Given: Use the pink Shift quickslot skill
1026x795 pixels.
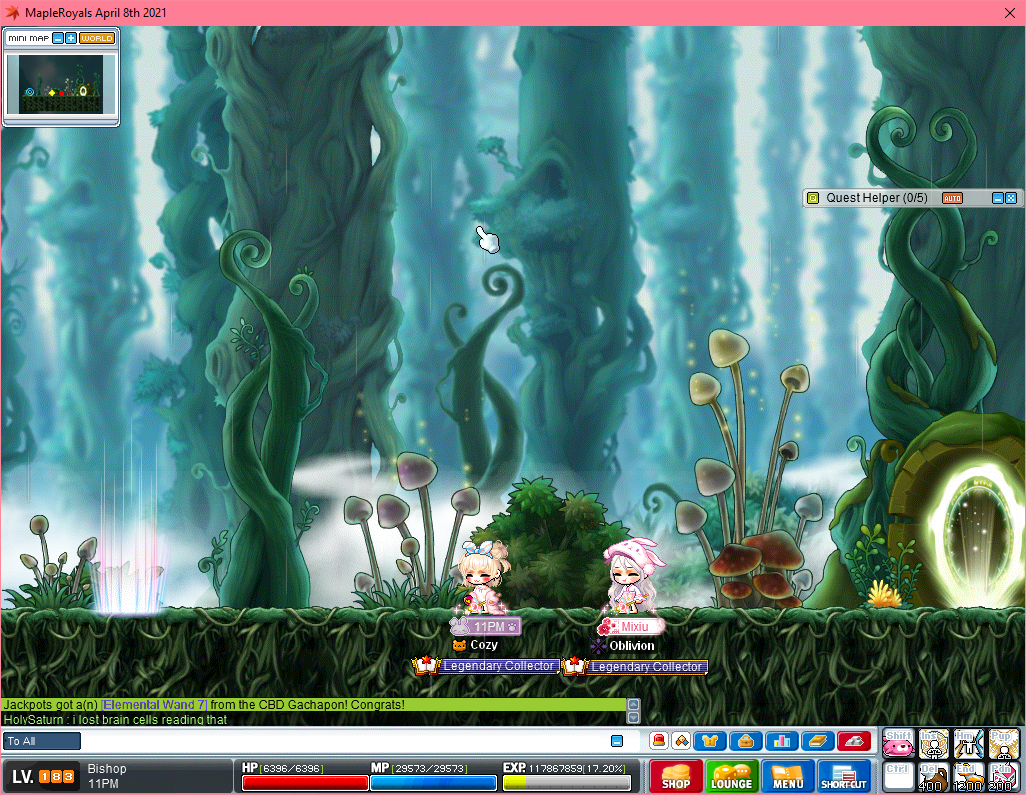Looking at the screenshot, I should point(899,743).
